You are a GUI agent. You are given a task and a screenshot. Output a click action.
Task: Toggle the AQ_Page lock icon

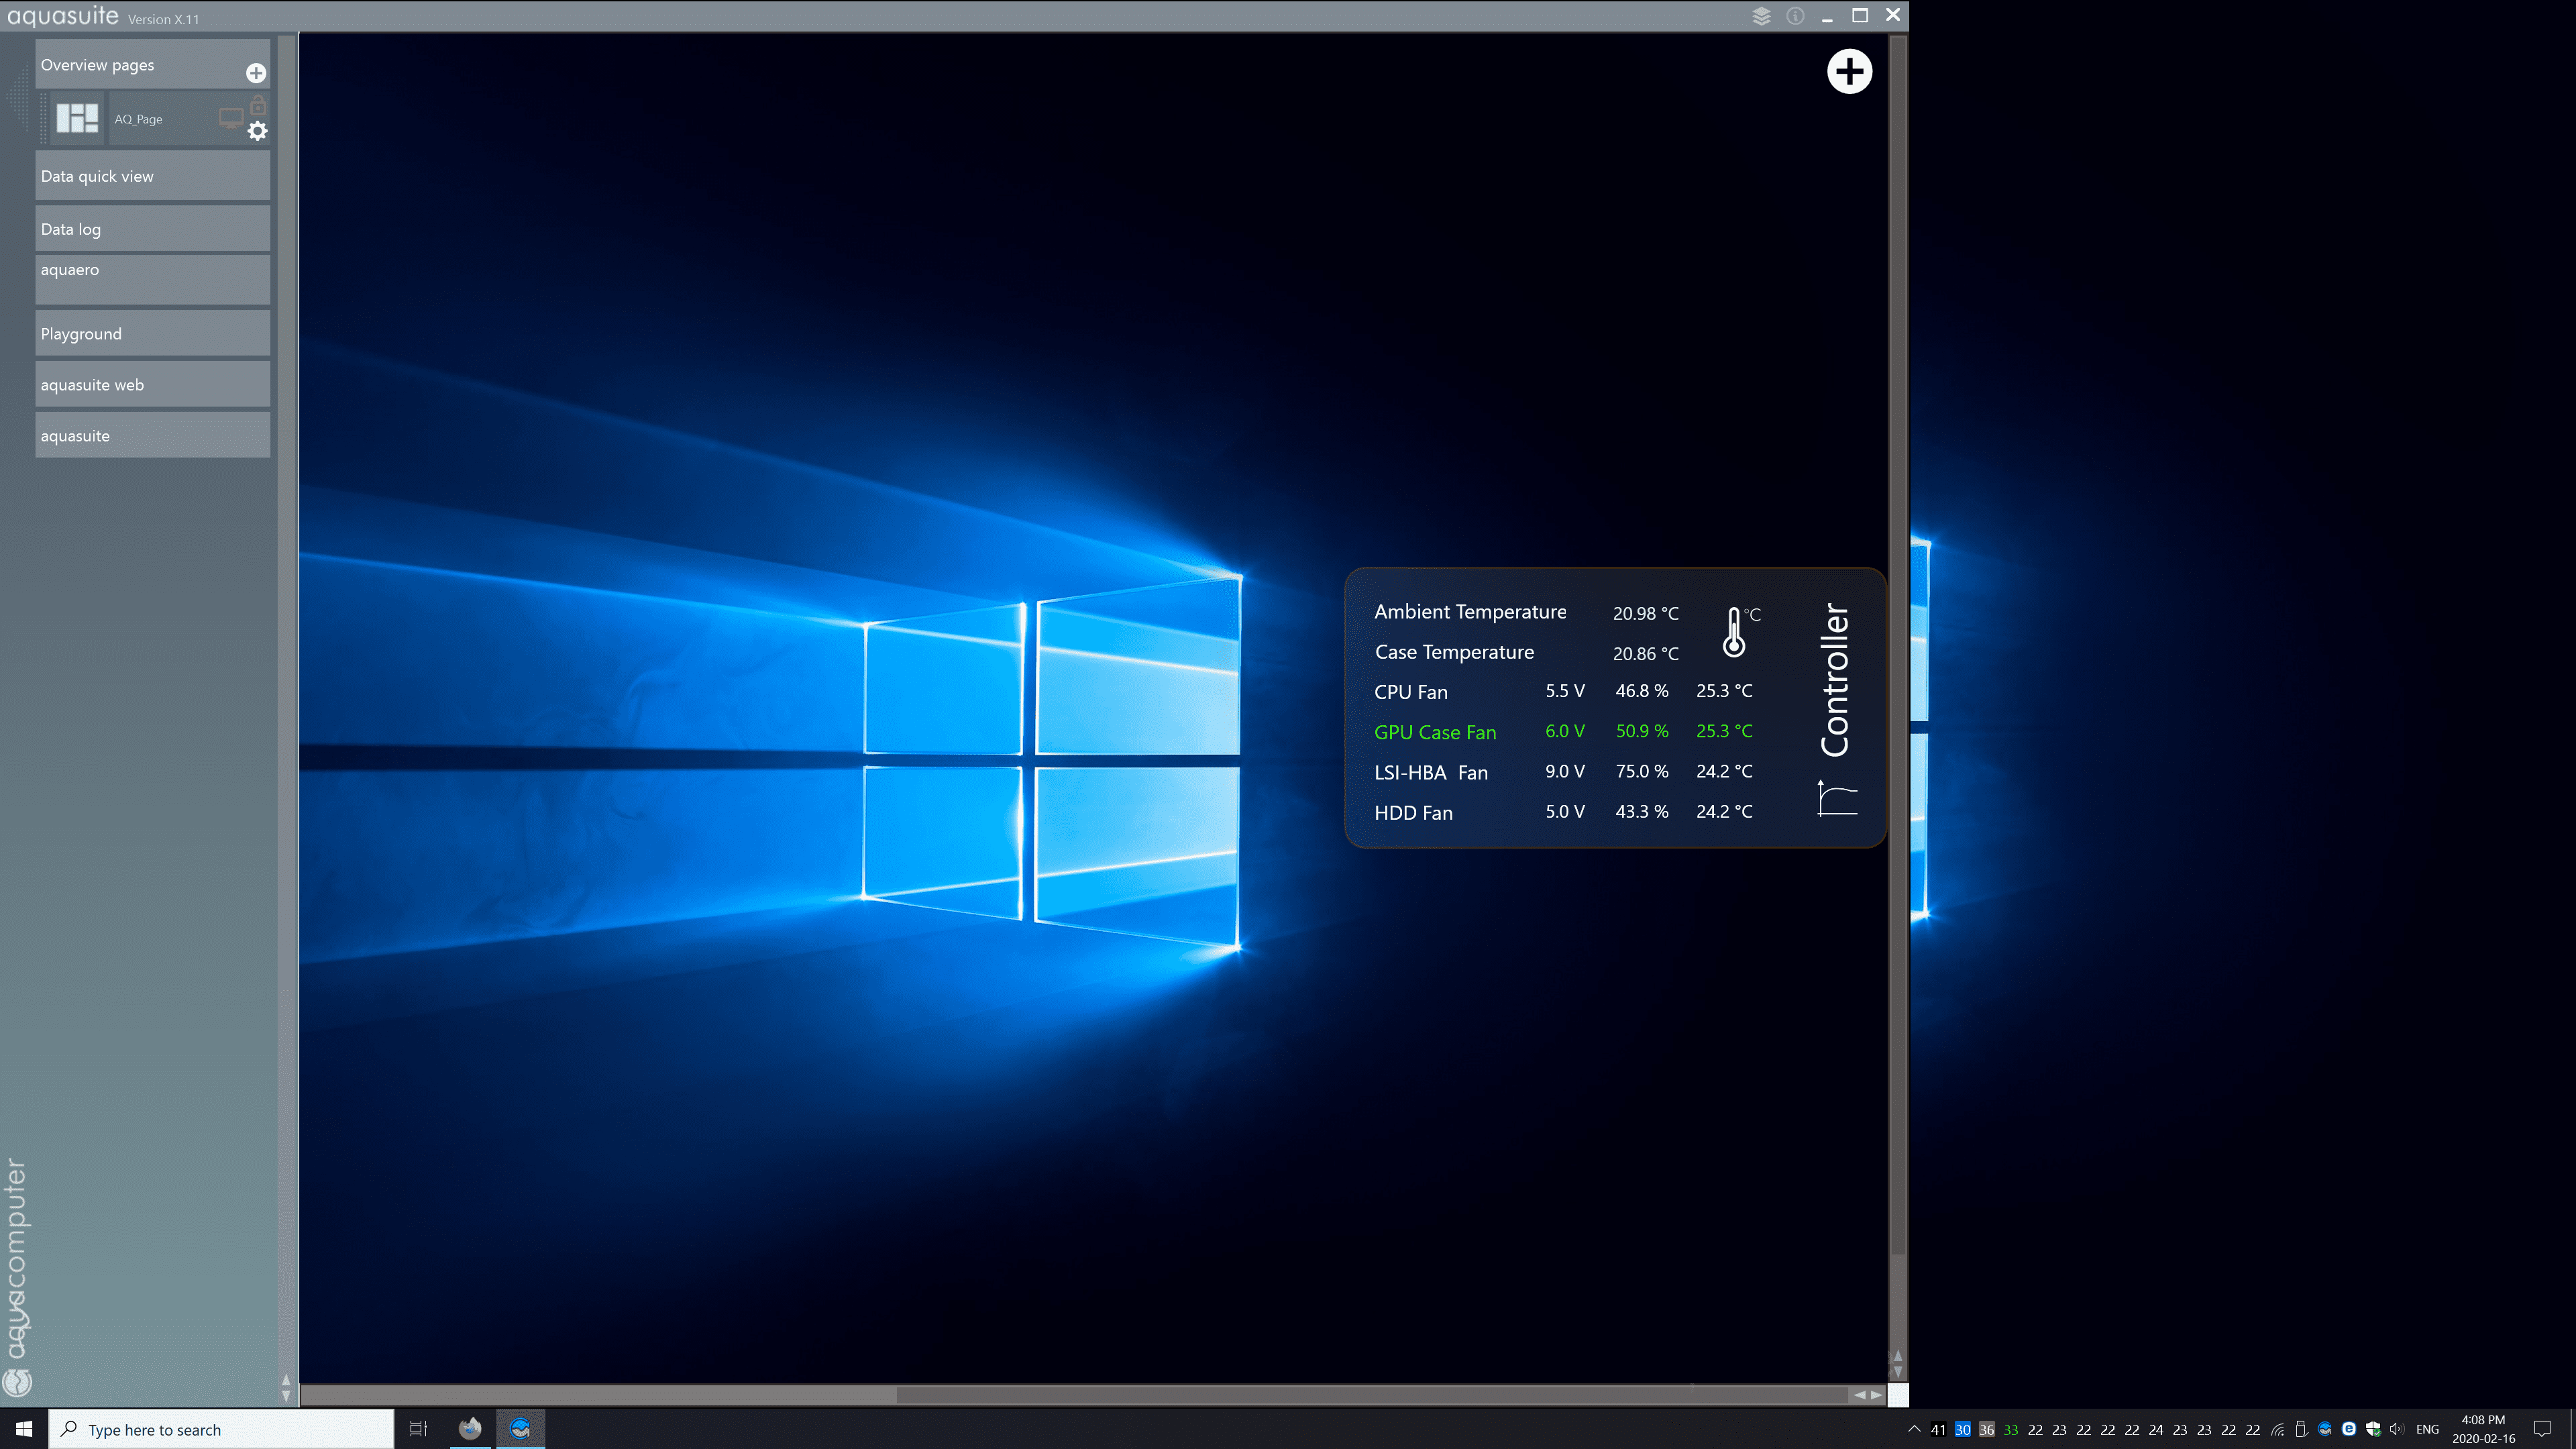pos(258,104)
